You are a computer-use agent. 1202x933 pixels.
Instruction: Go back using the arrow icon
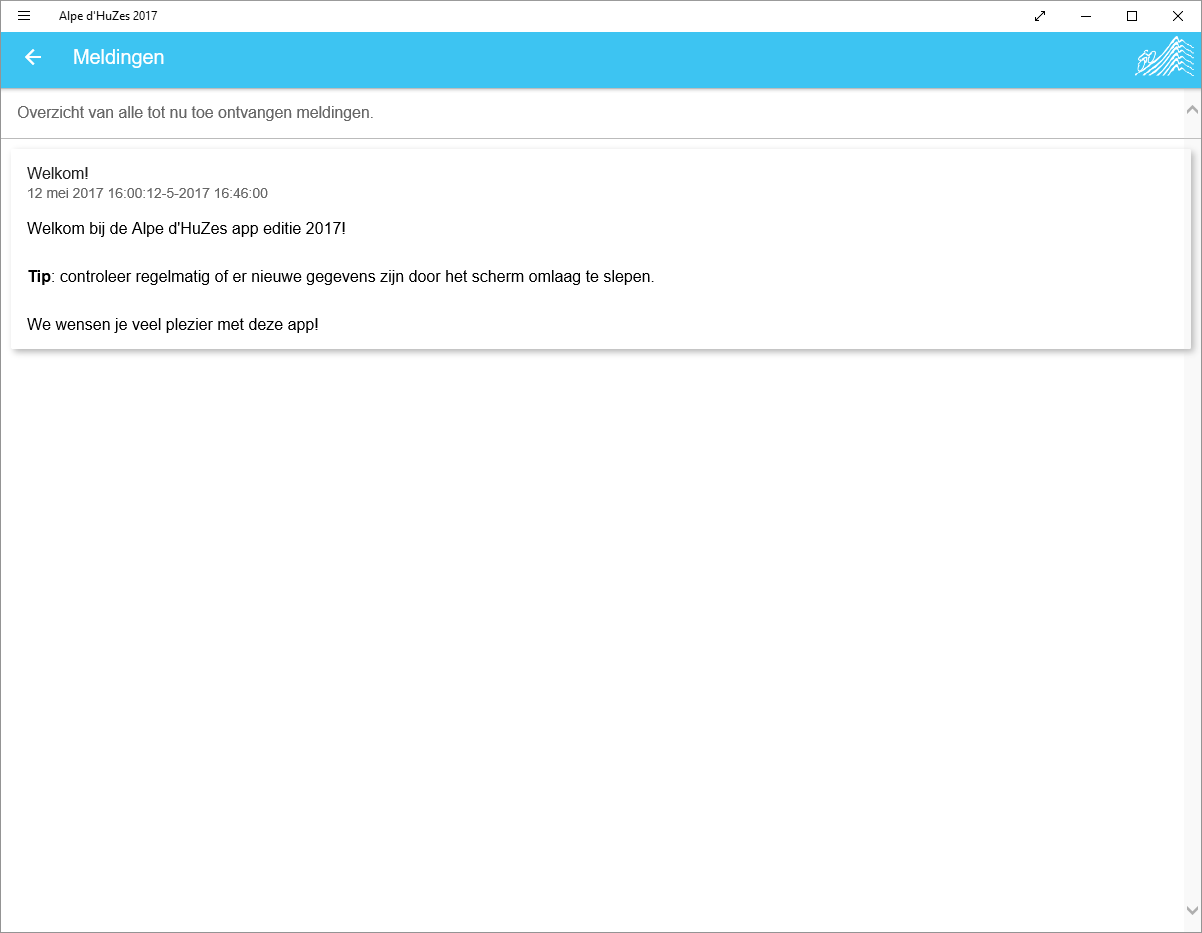coord(33,57)
